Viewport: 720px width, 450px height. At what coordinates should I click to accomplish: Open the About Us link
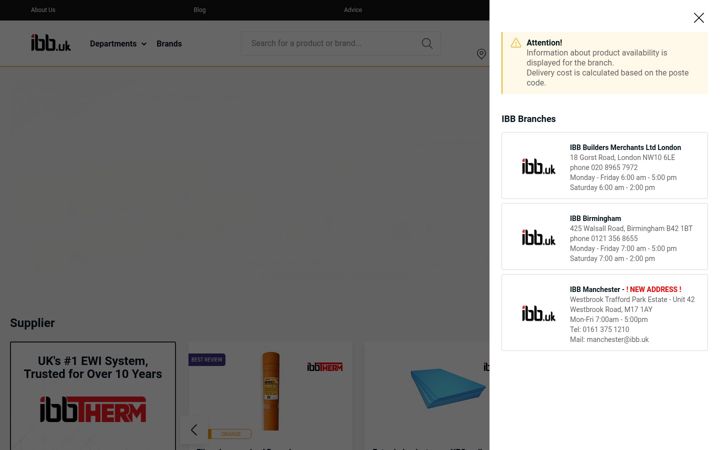[43, 10]
